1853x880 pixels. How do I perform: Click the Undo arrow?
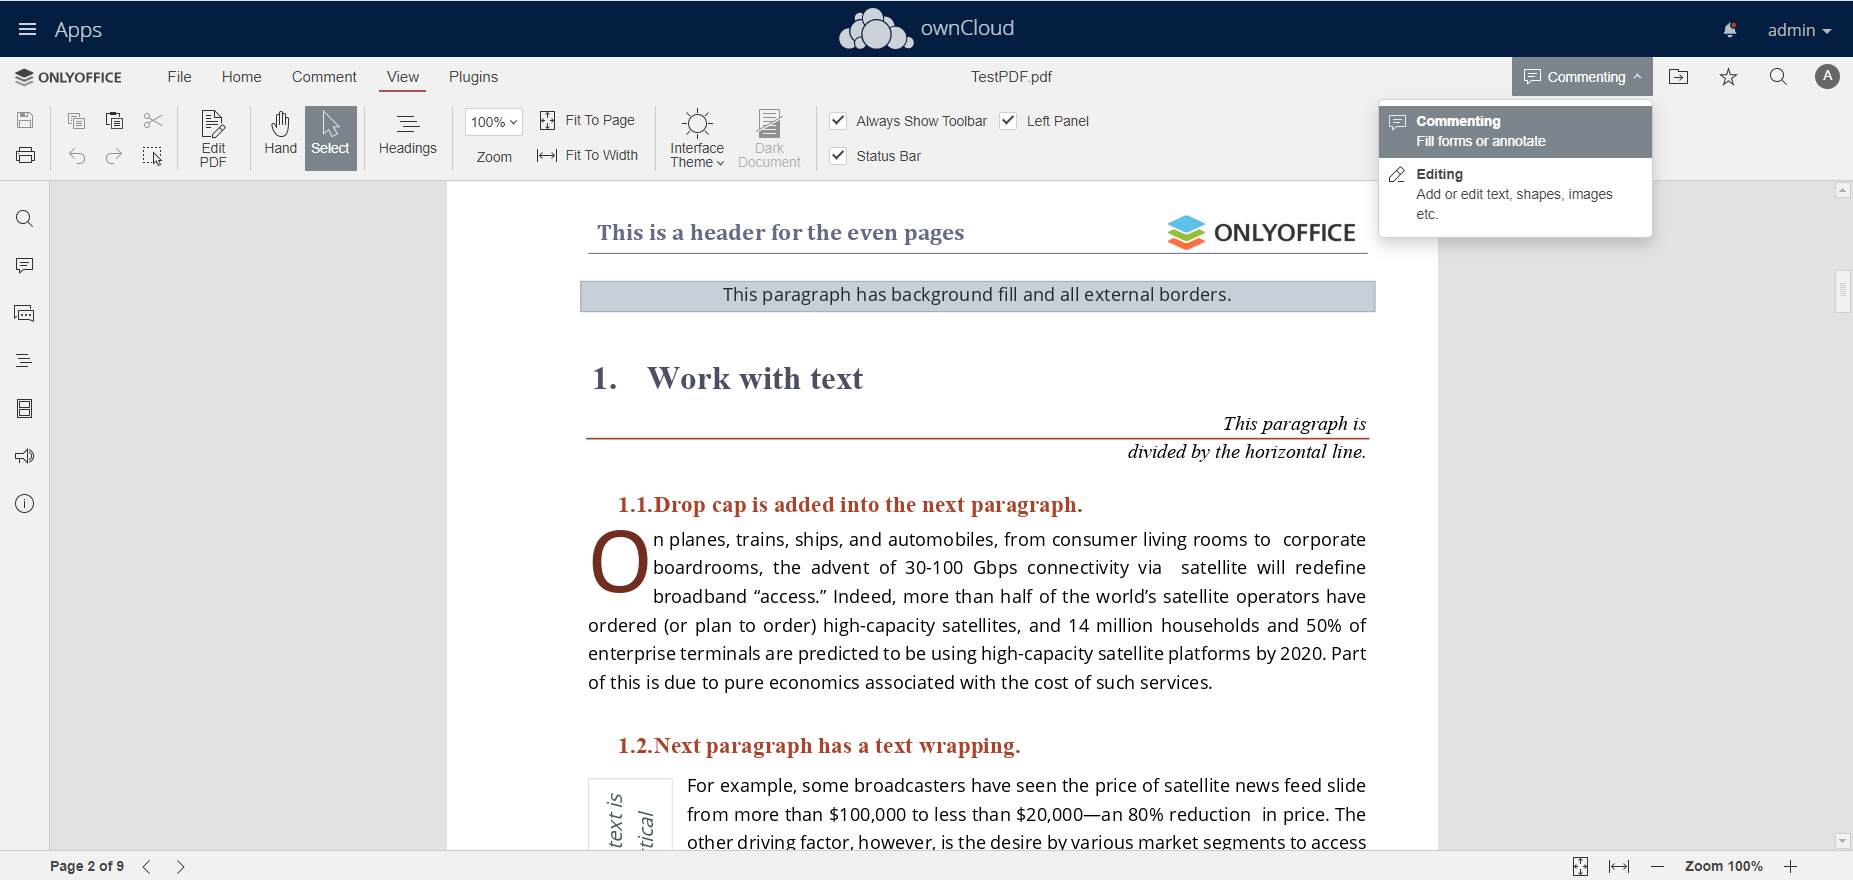pyautogui.click(x=76, y=156)
